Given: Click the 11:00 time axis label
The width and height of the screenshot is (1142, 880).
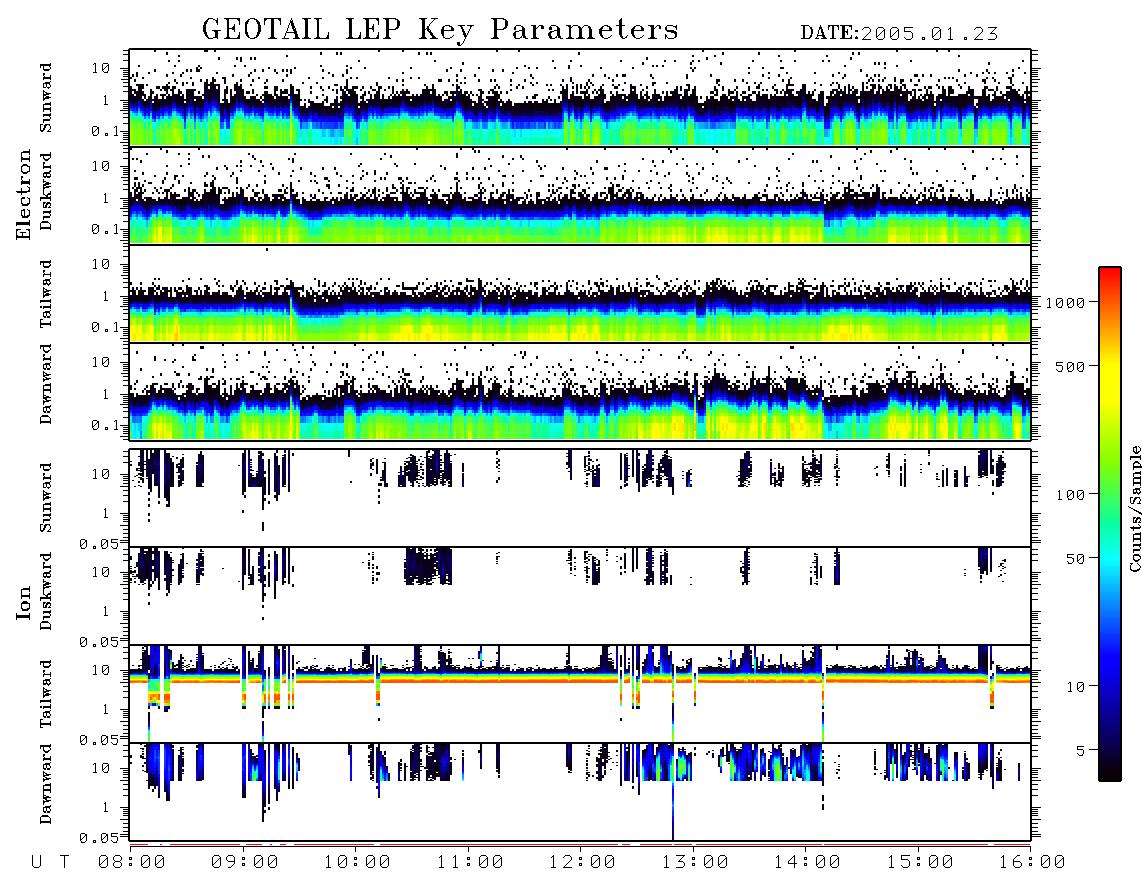Looking at the screenshot, I should tap(470, 862).
